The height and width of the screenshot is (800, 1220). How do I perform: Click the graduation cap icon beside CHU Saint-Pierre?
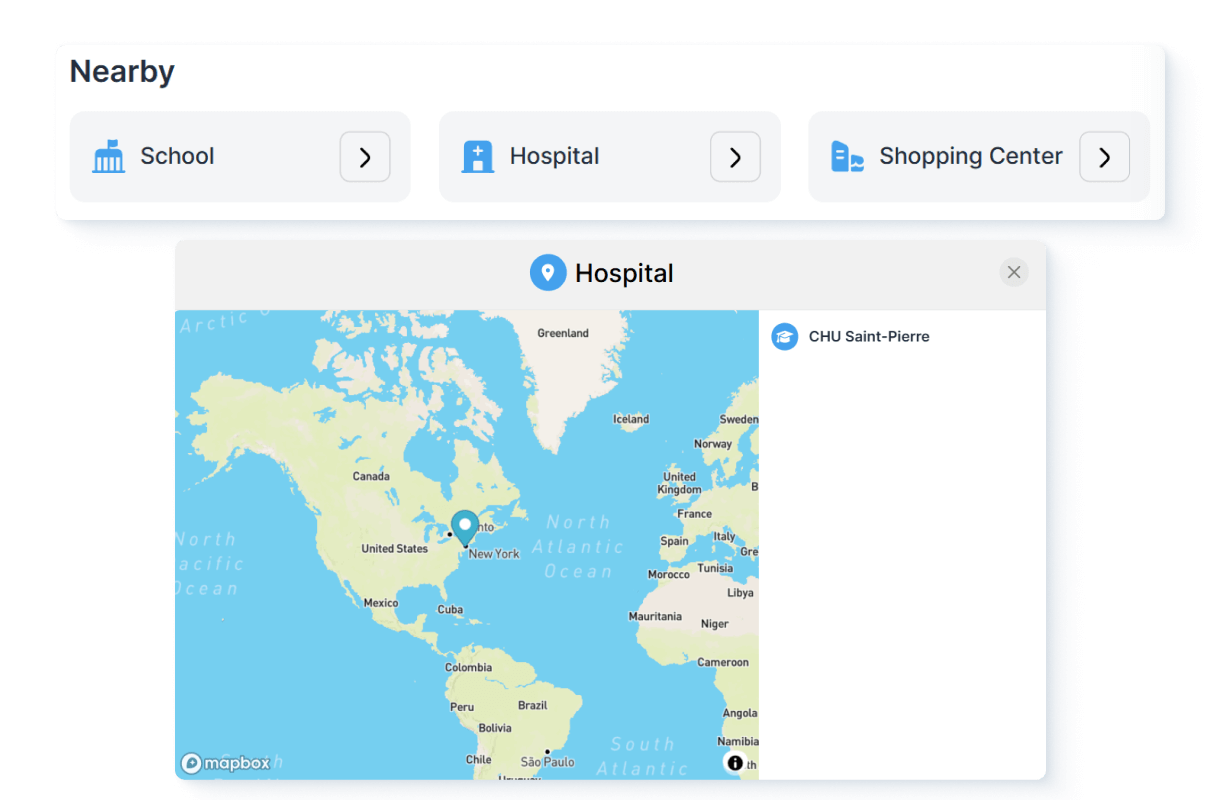pyautogui.click(x=785, y=337)
